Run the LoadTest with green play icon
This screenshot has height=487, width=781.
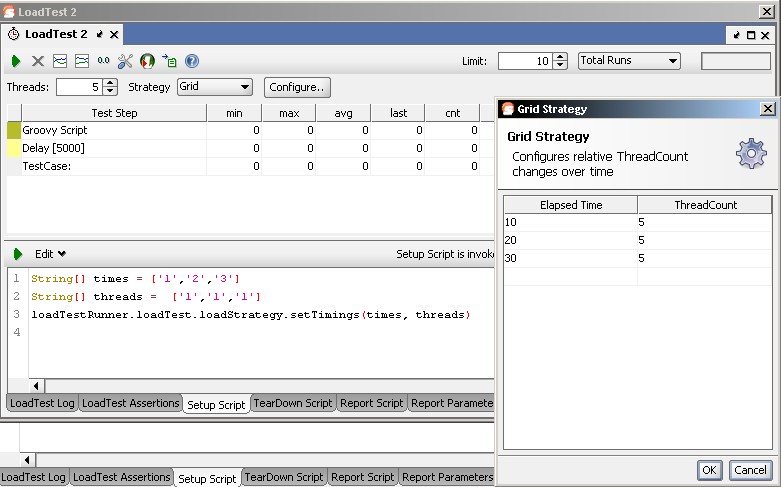16,61
